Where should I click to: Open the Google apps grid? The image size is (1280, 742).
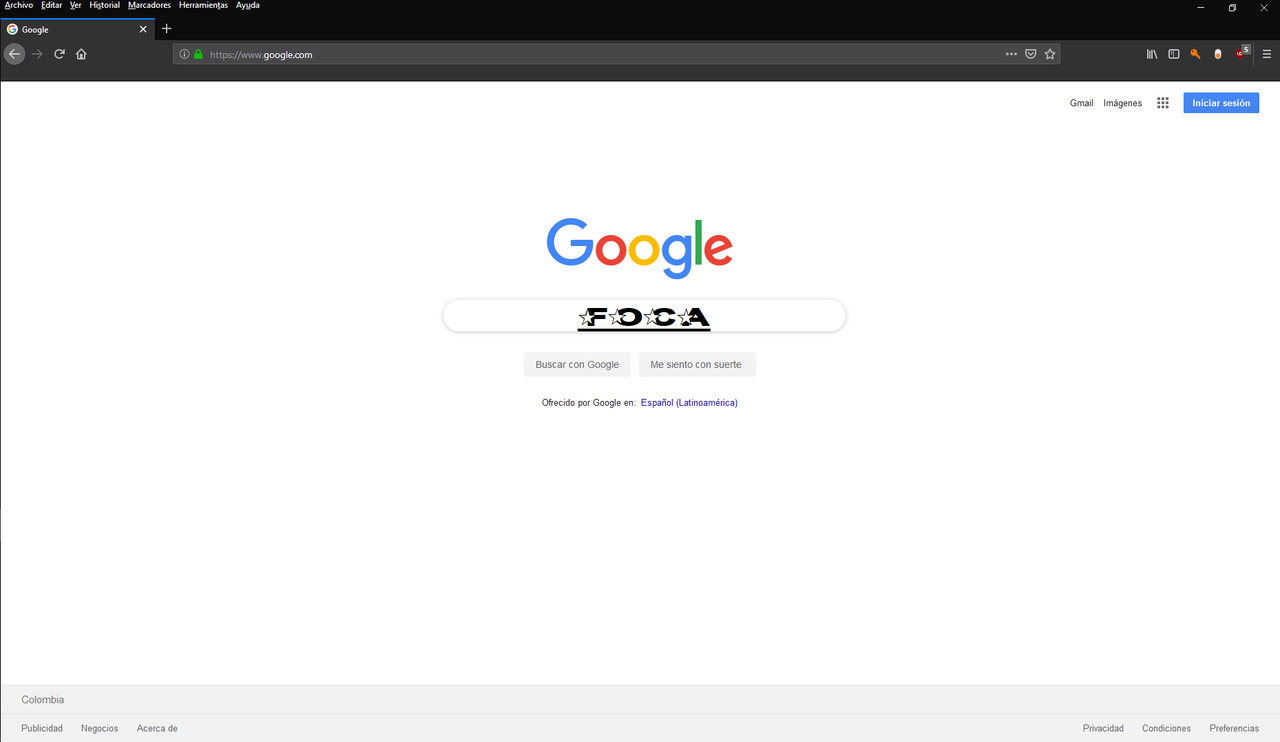pyautogui.click(x=1163, y=103)
